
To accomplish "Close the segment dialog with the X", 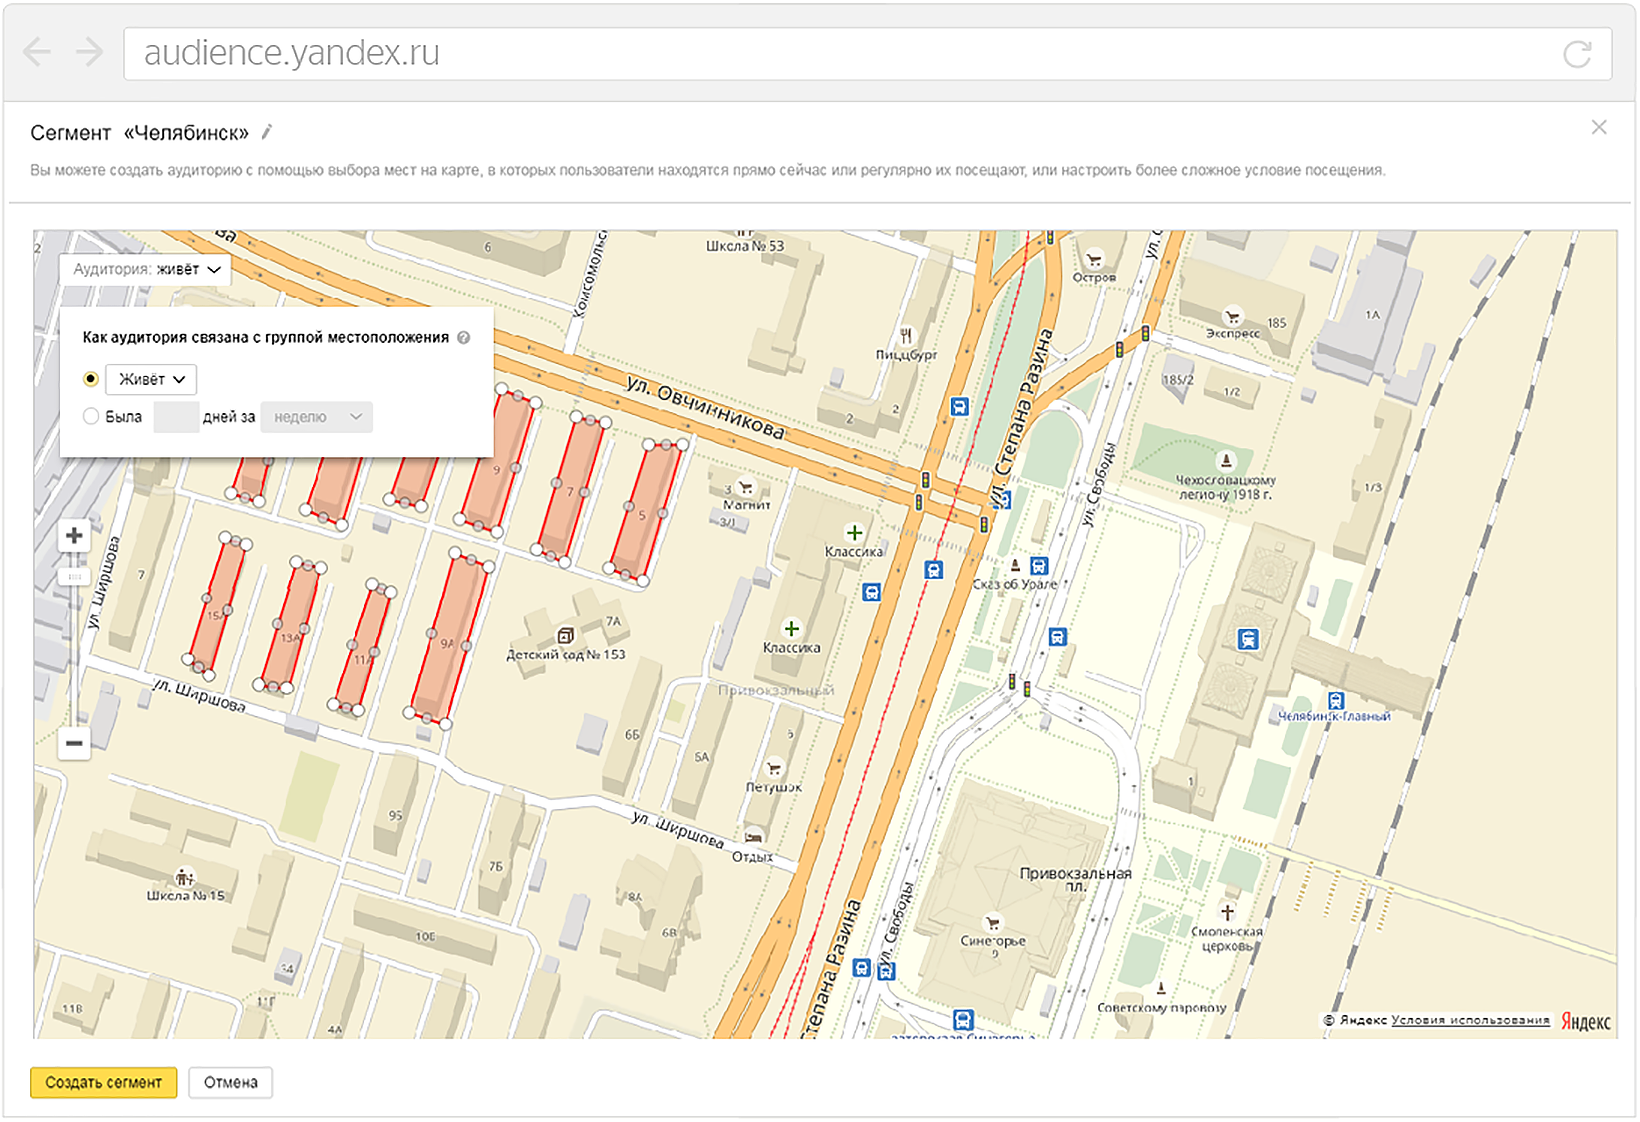I will [1599, 127].
